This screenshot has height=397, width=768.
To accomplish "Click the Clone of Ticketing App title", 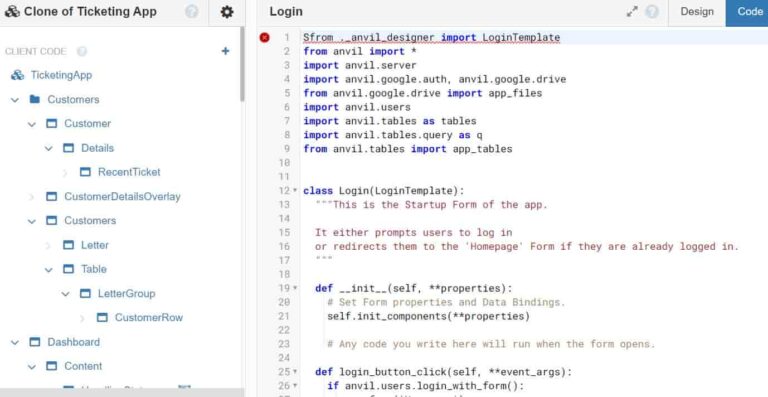I will click(x=90, y=12).
